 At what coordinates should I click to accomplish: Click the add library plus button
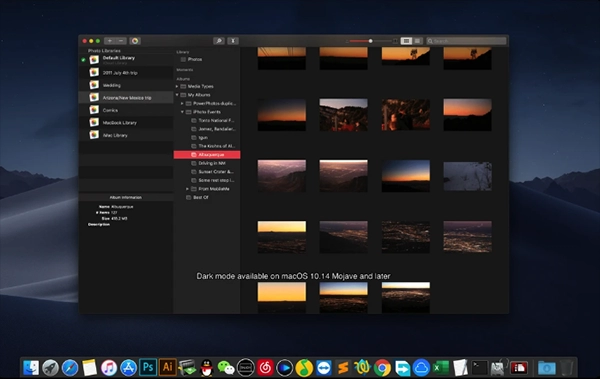pyautogui.click(x=109, y=41)
